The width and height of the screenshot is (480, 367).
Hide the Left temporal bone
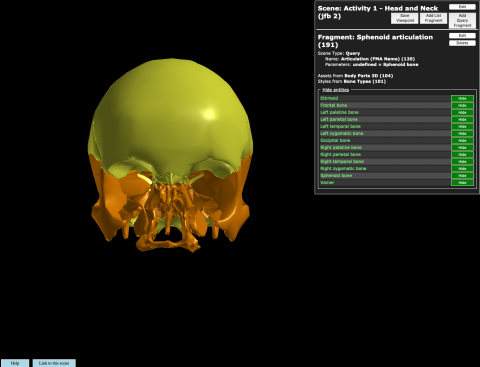462,126
